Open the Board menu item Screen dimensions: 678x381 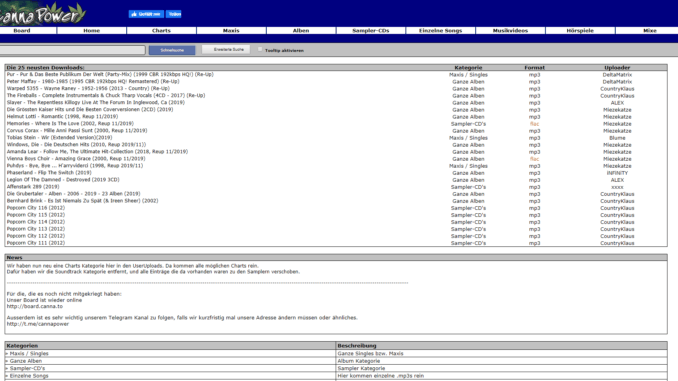[x=22, y=31]
